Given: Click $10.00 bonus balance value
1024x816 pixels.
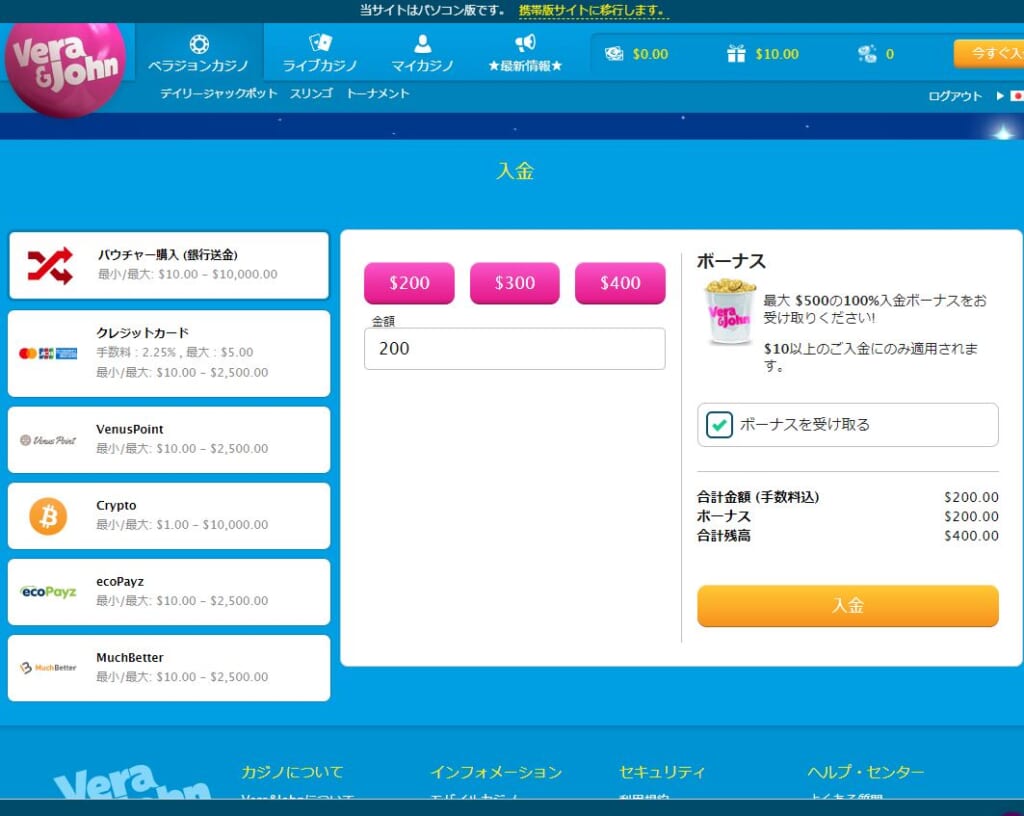Looking at the screenshot, I should click(x=777, y=54).
